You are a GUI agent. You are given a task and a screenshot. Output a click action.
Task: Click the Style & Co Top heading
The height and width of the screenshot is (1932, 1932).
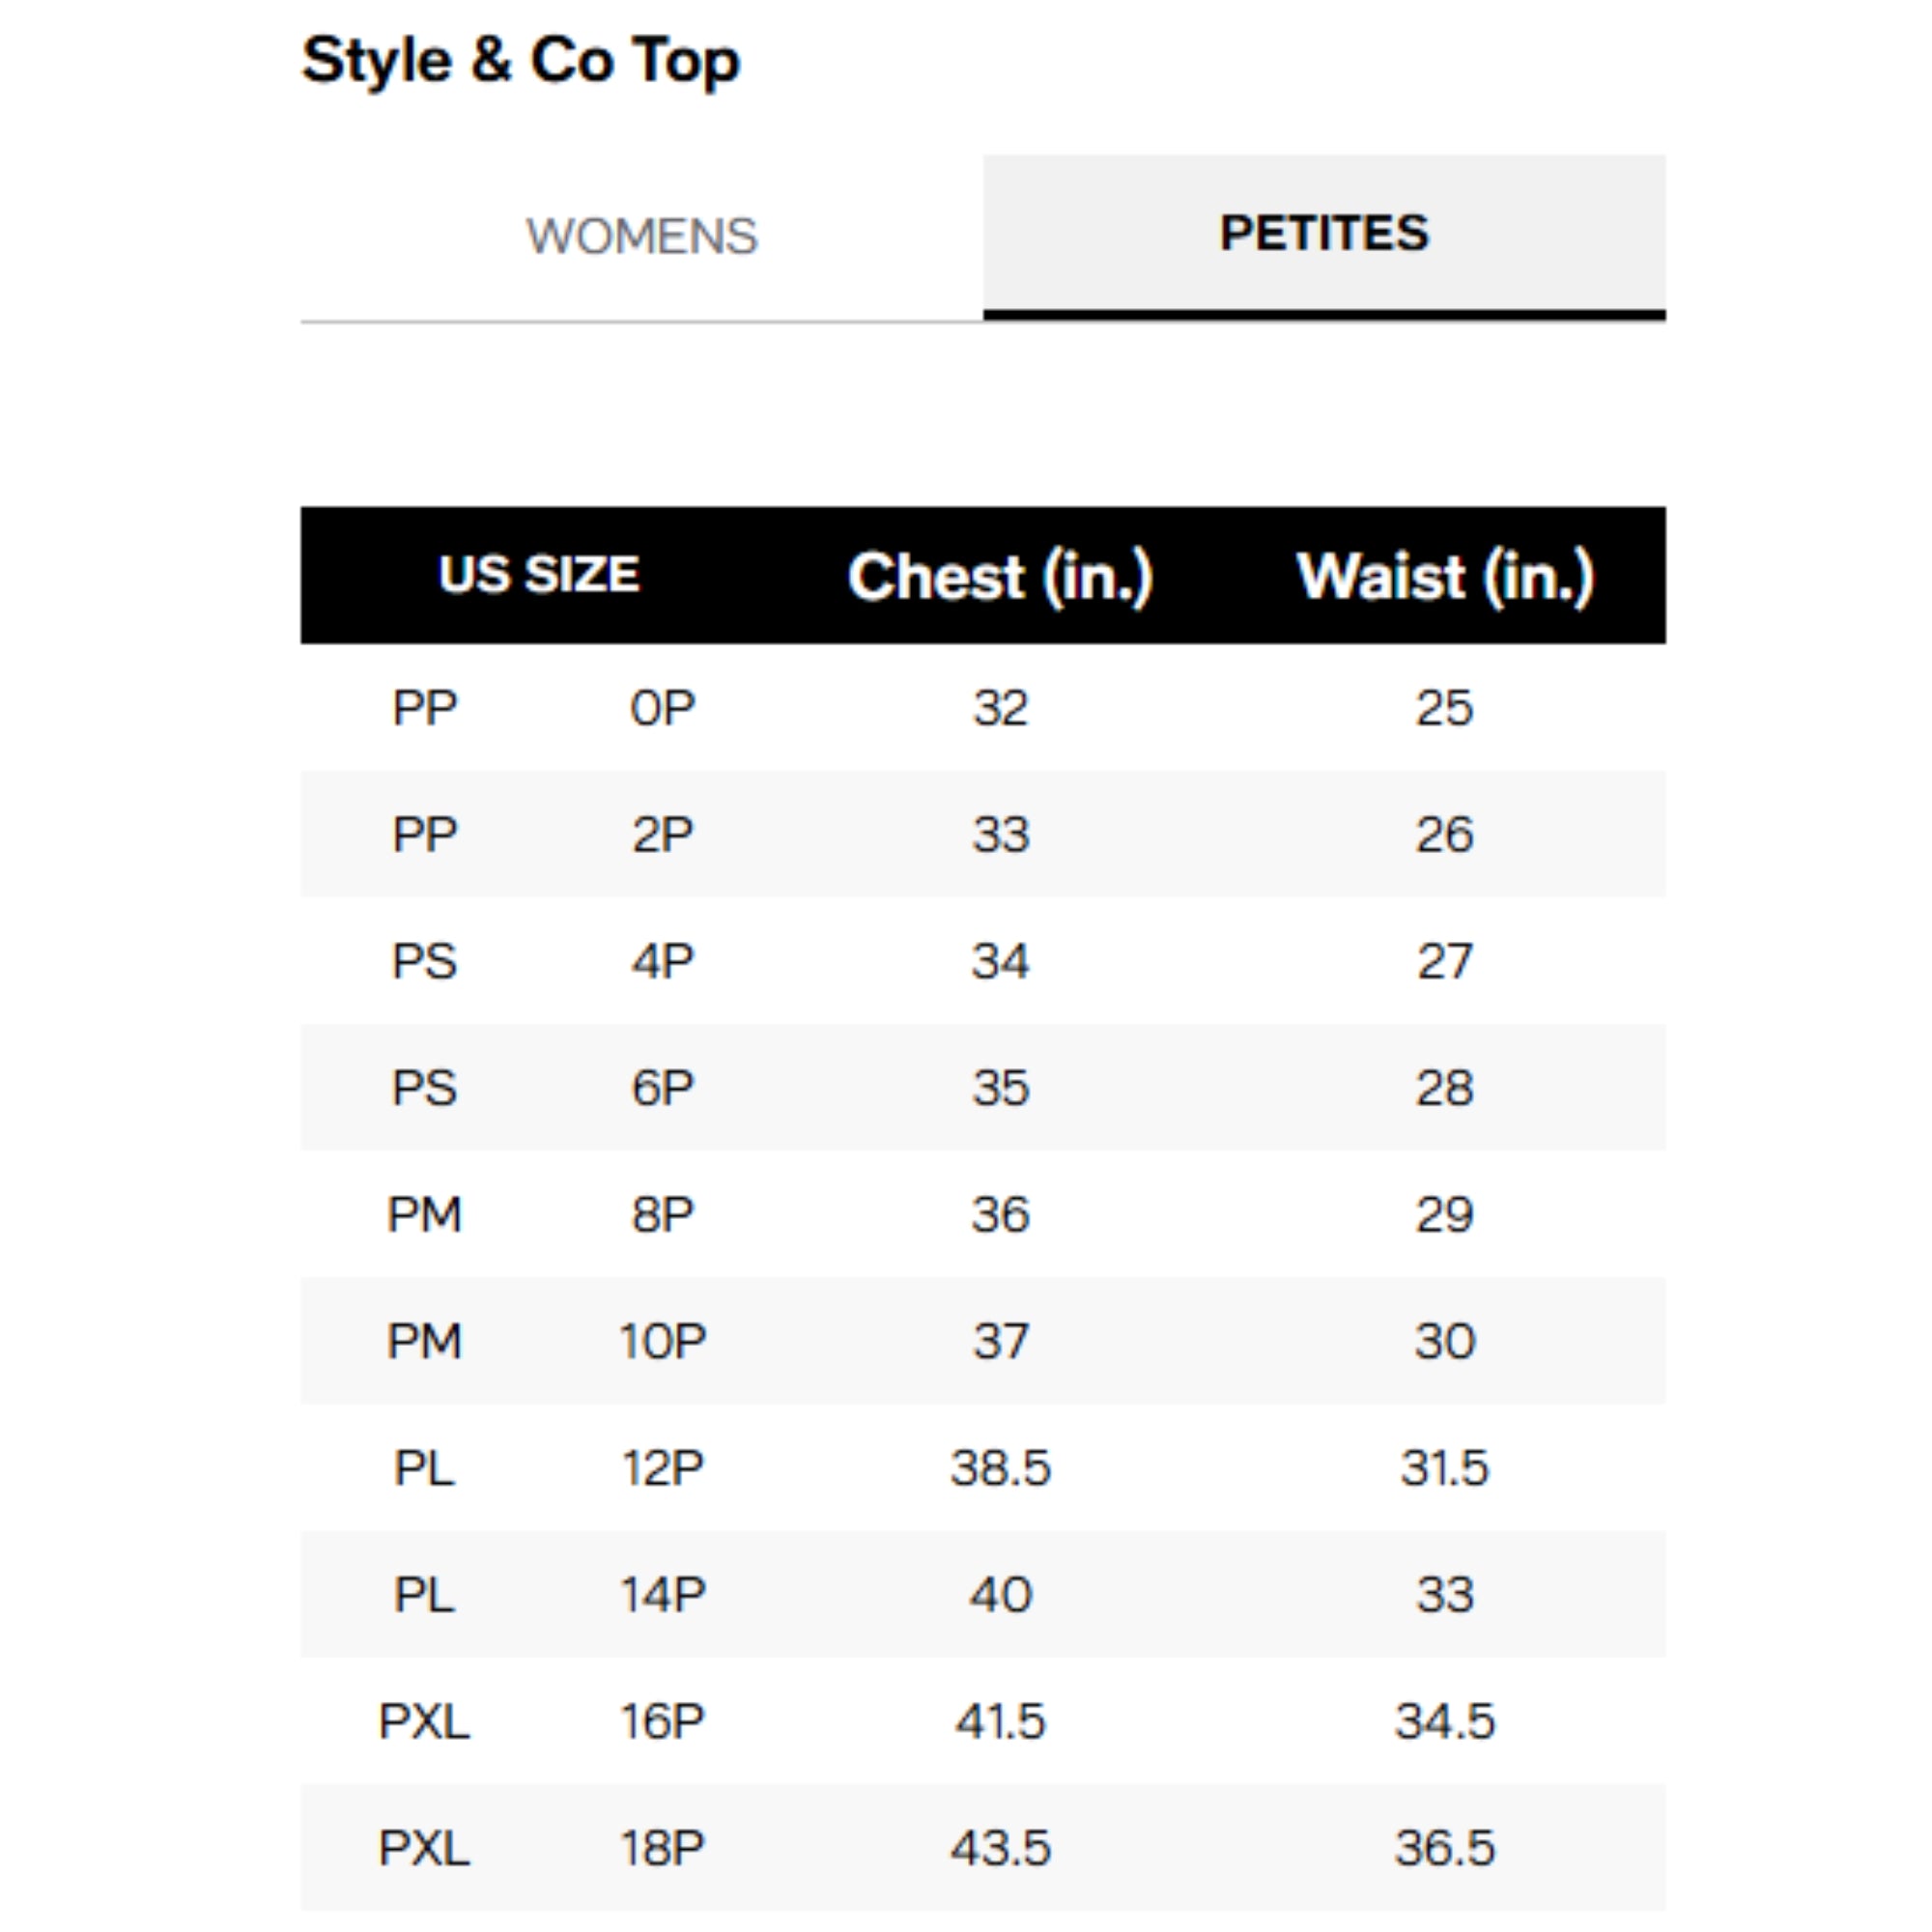tap(520, 61)
